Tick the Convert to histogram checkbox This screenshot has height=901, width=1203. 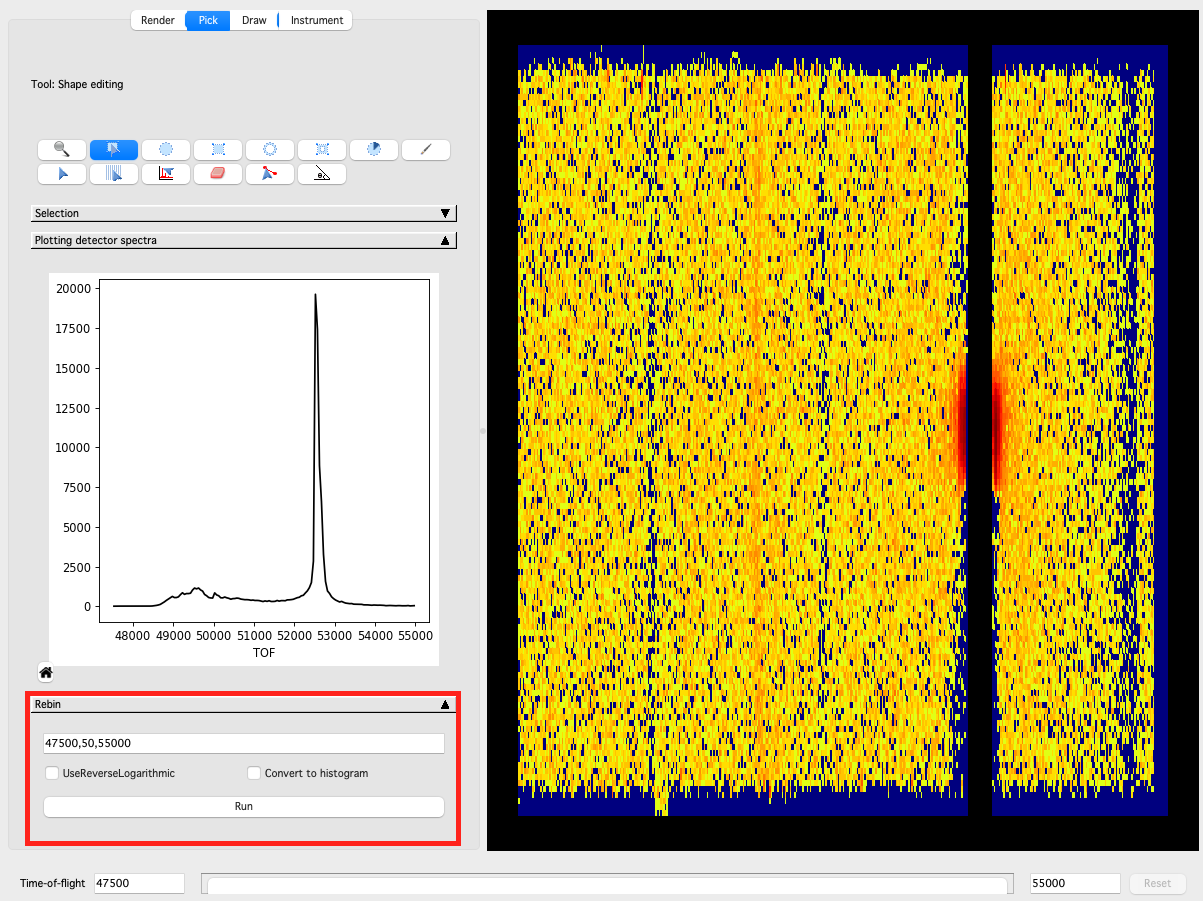pos(254,773)
